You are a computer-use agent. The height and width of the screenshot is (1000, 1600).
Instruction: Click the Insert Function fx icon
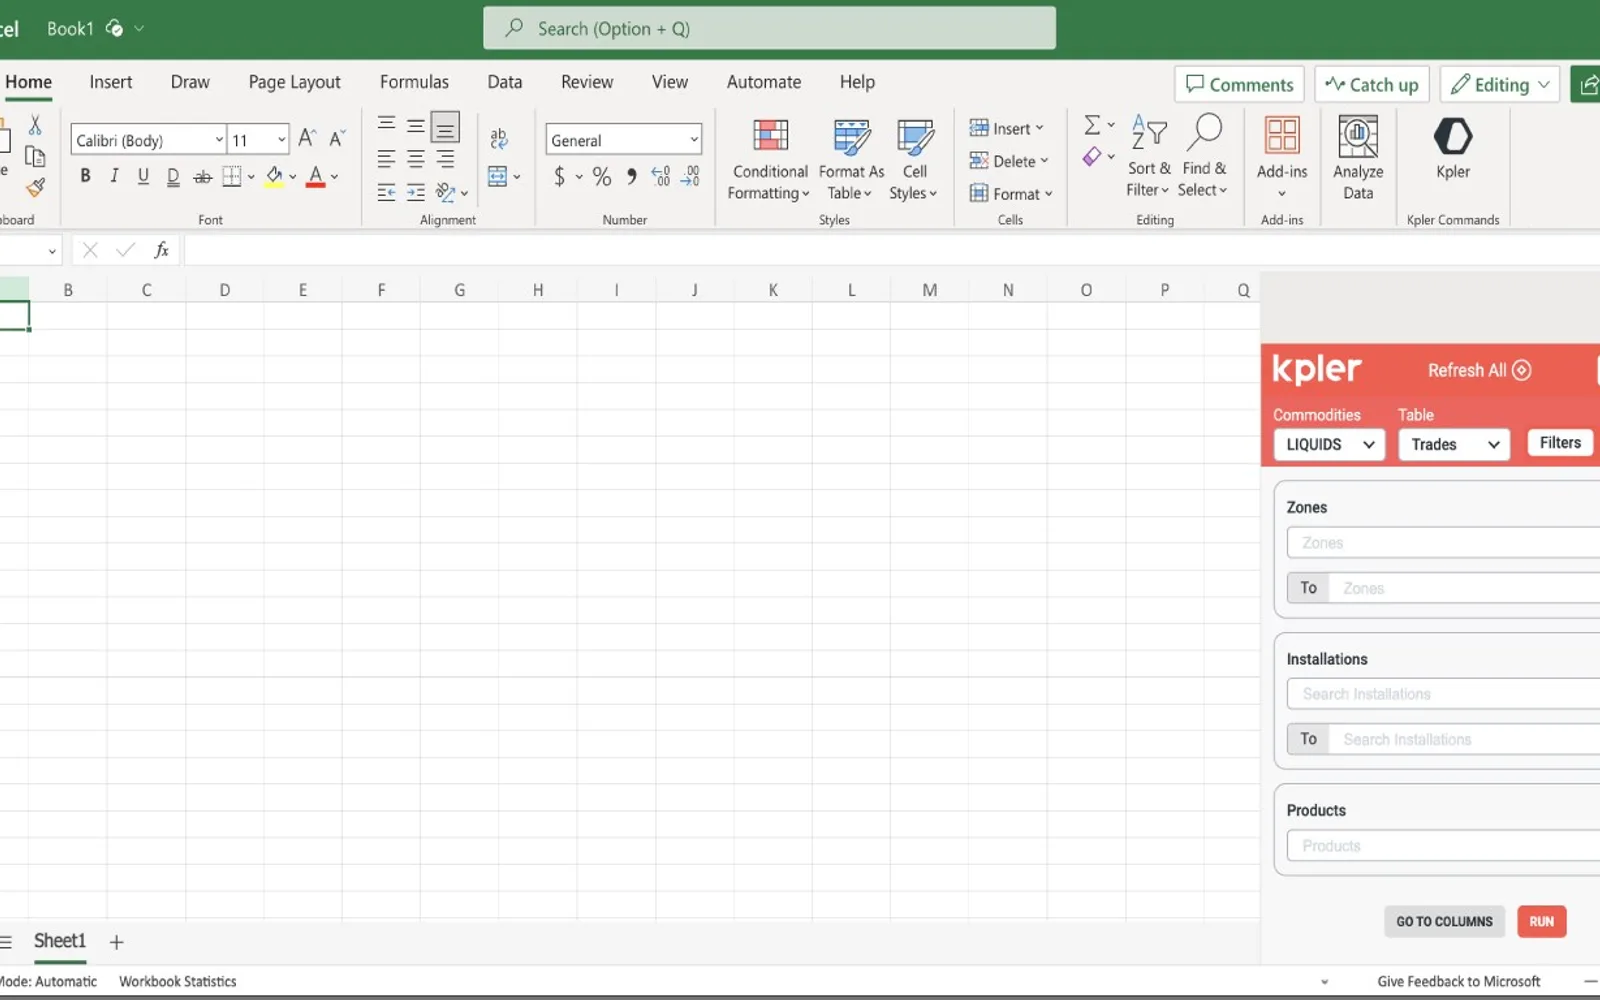coord(161,250)
